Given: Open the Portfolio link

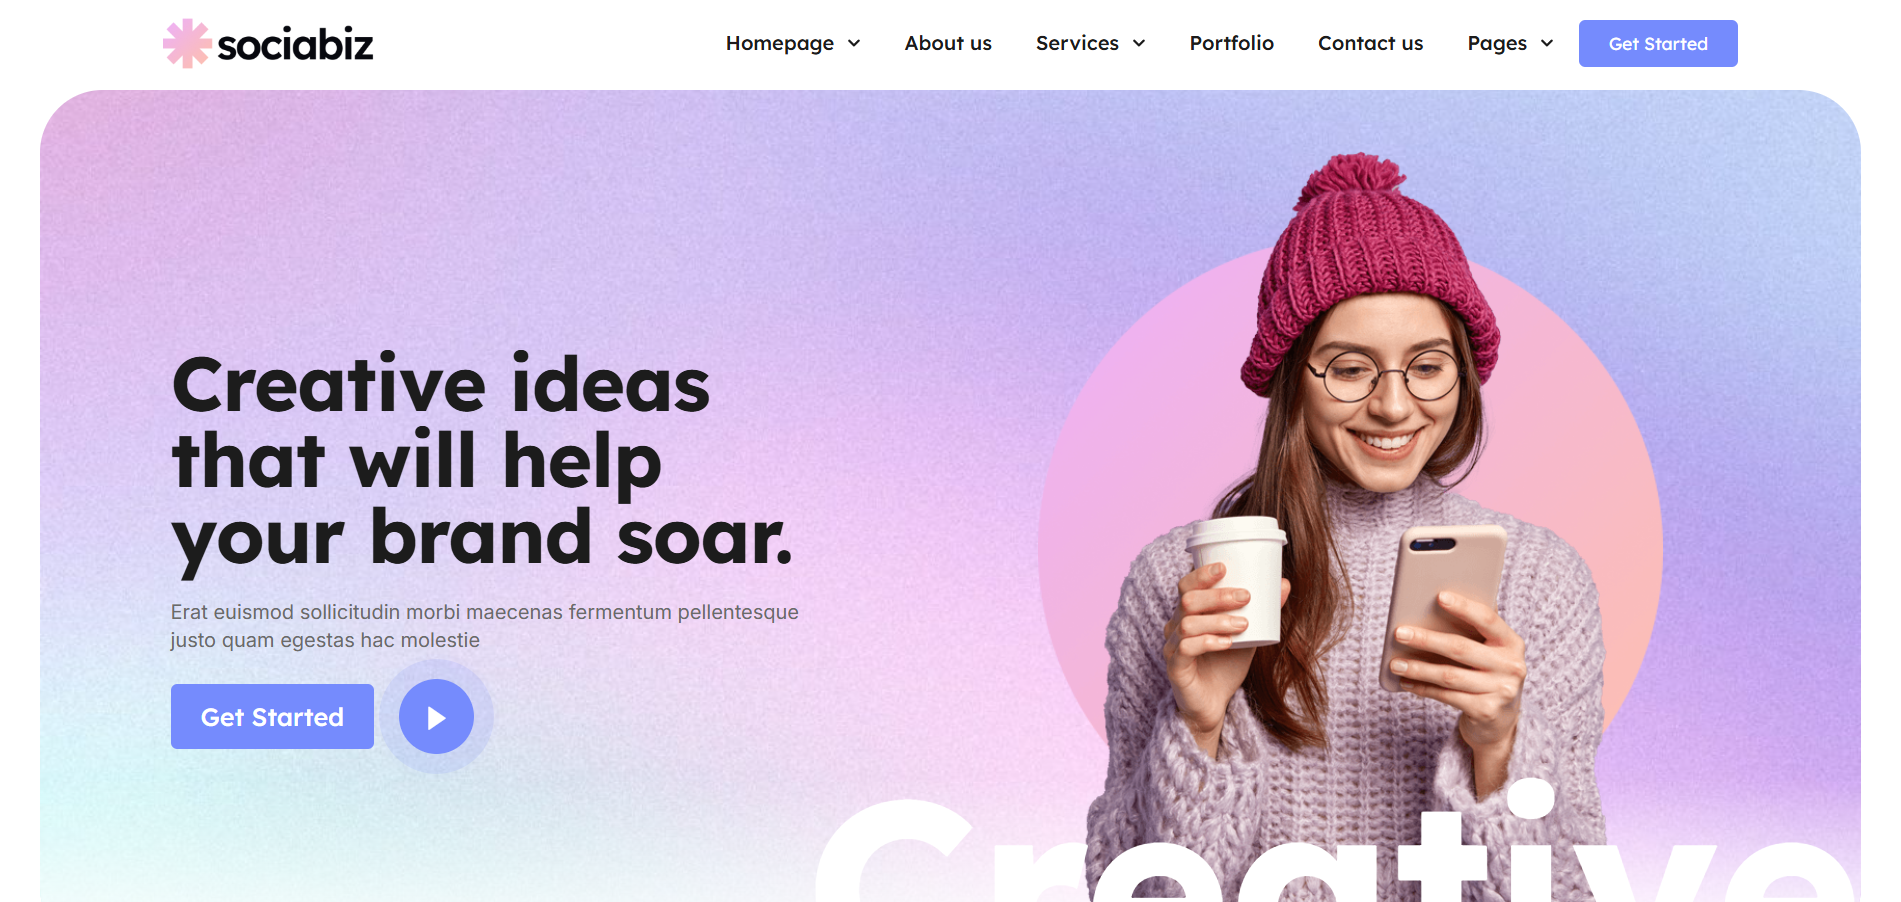Looking at the screenshot, I should [1232, 43].
